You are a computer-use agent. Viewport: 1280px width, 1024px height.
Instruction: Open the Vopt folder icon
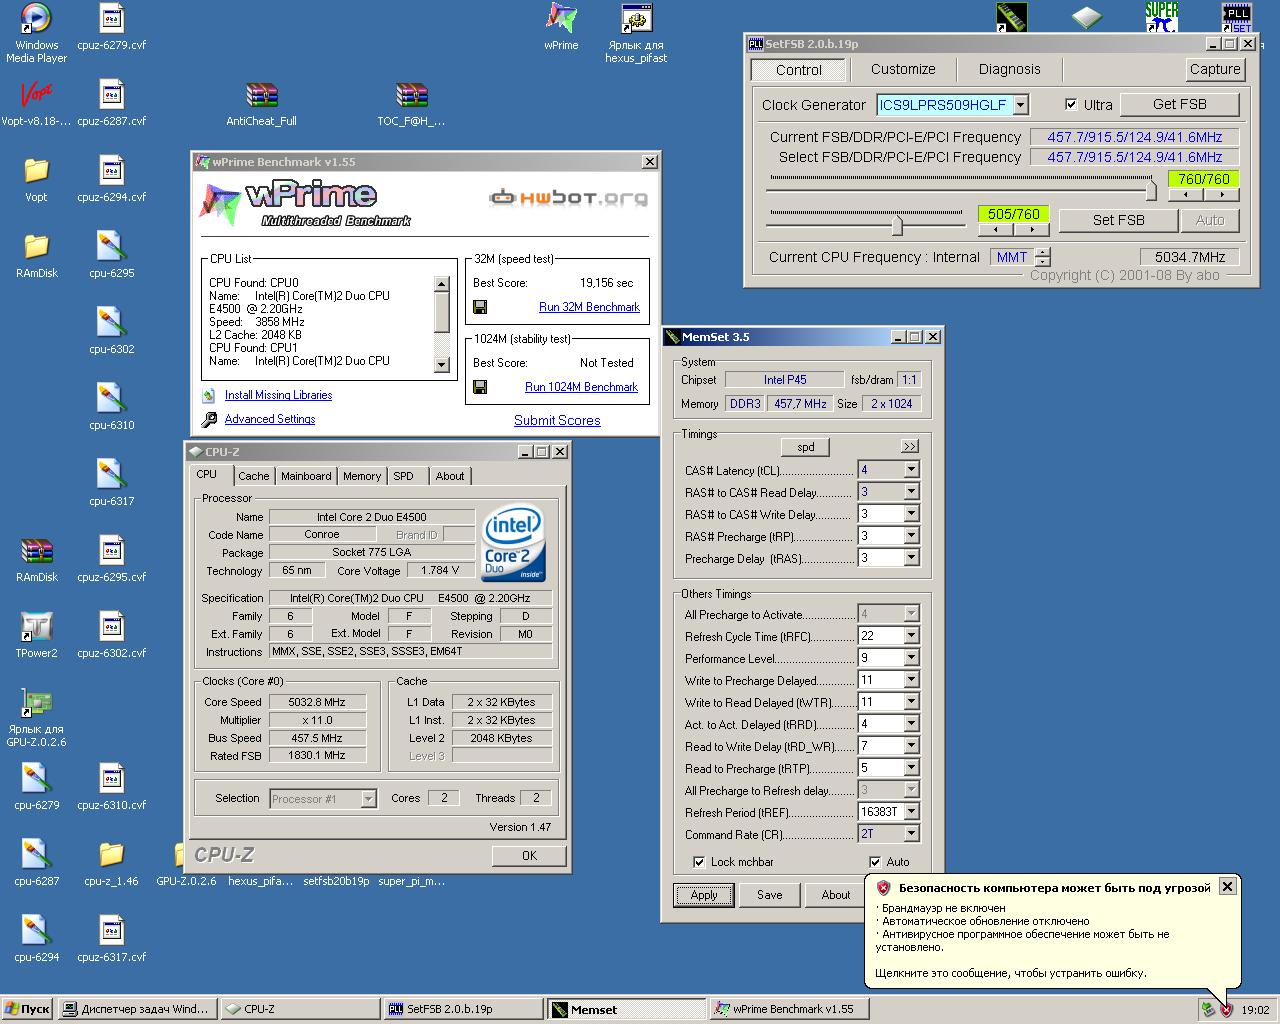(x=36, y=170)
